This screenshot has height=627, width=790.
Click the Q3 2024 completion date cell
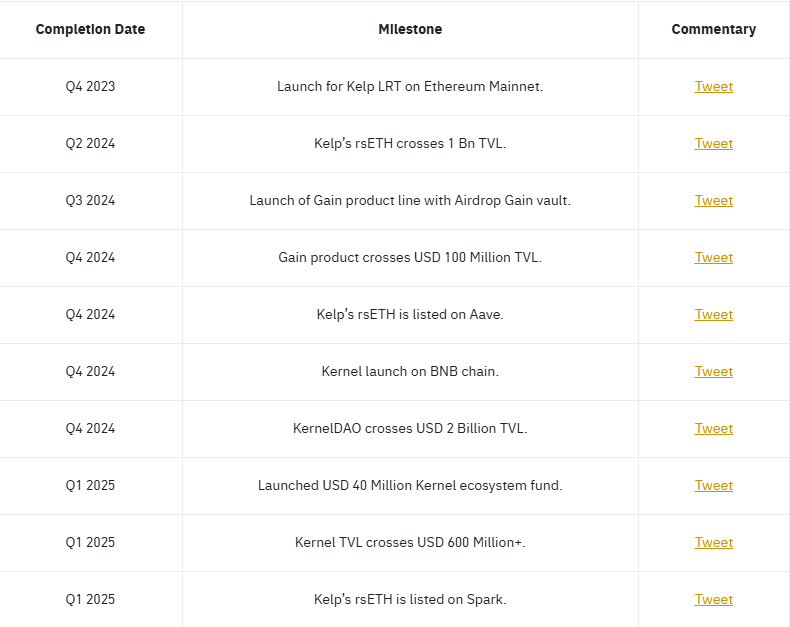click(90, 201)
